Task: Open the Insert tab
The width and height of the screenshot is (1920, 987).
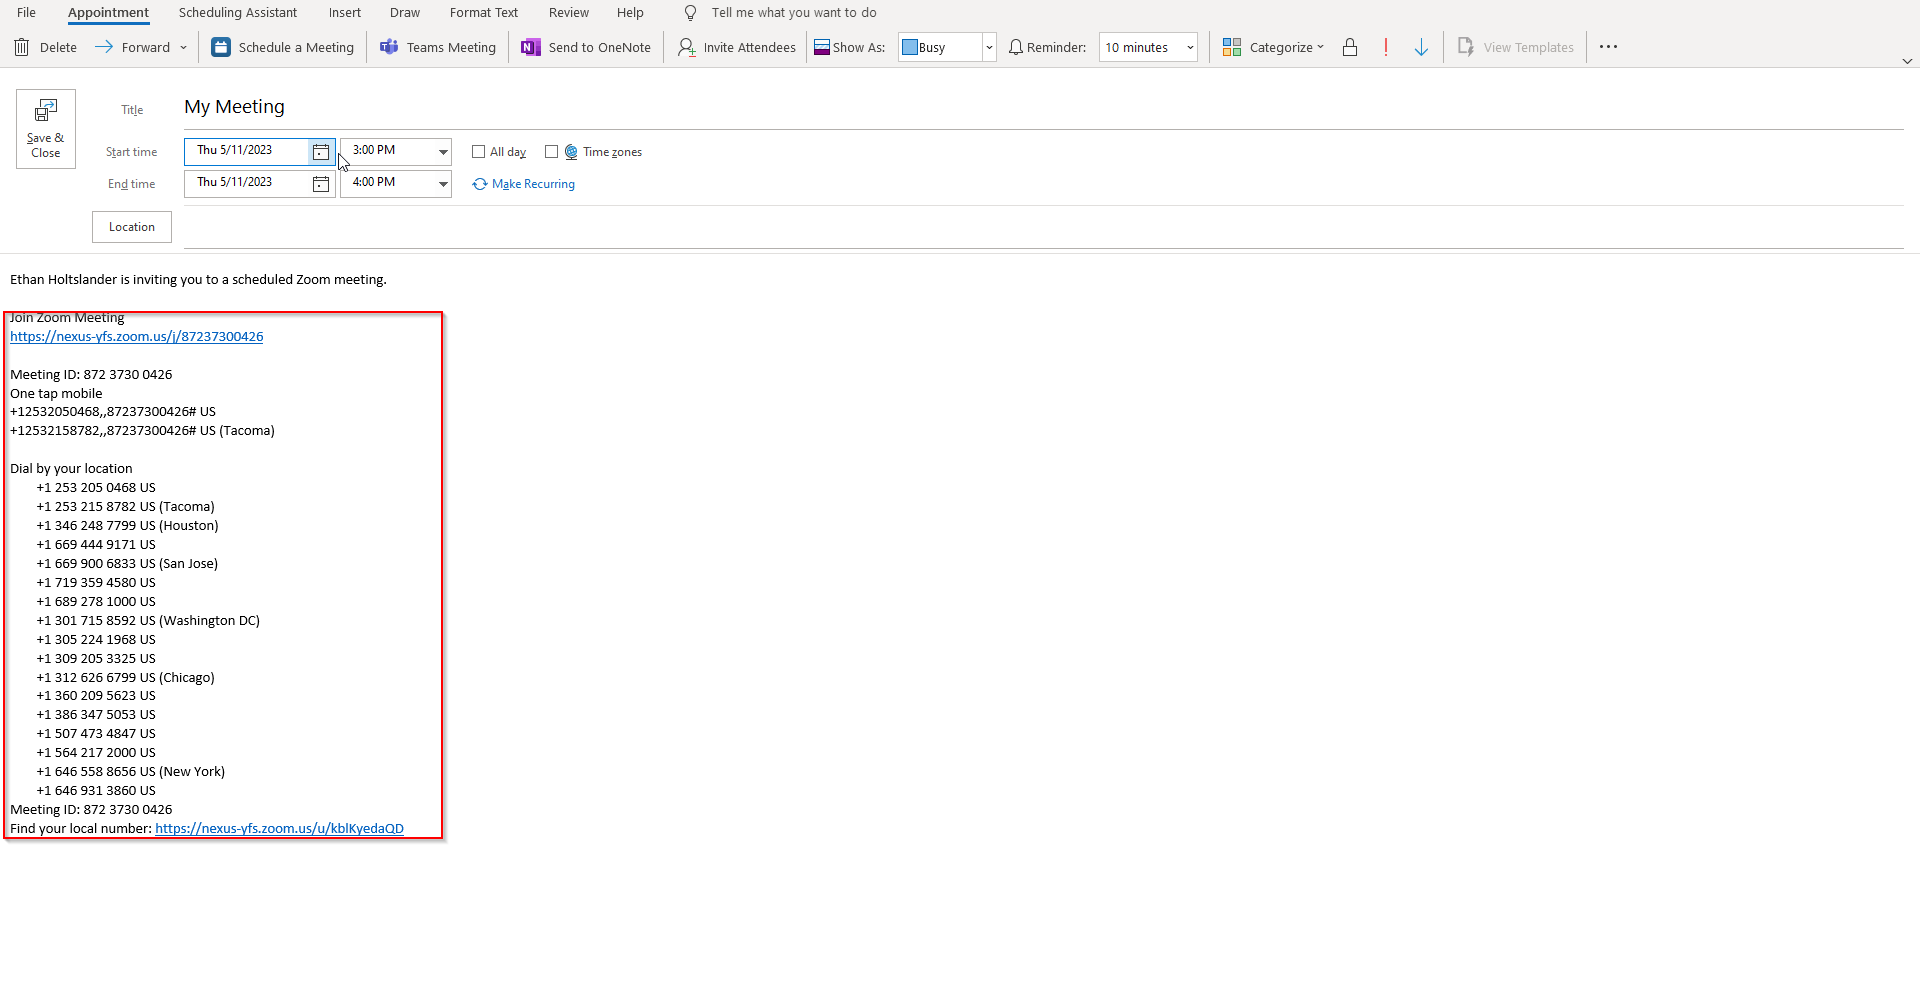Action: coord(345,13)
